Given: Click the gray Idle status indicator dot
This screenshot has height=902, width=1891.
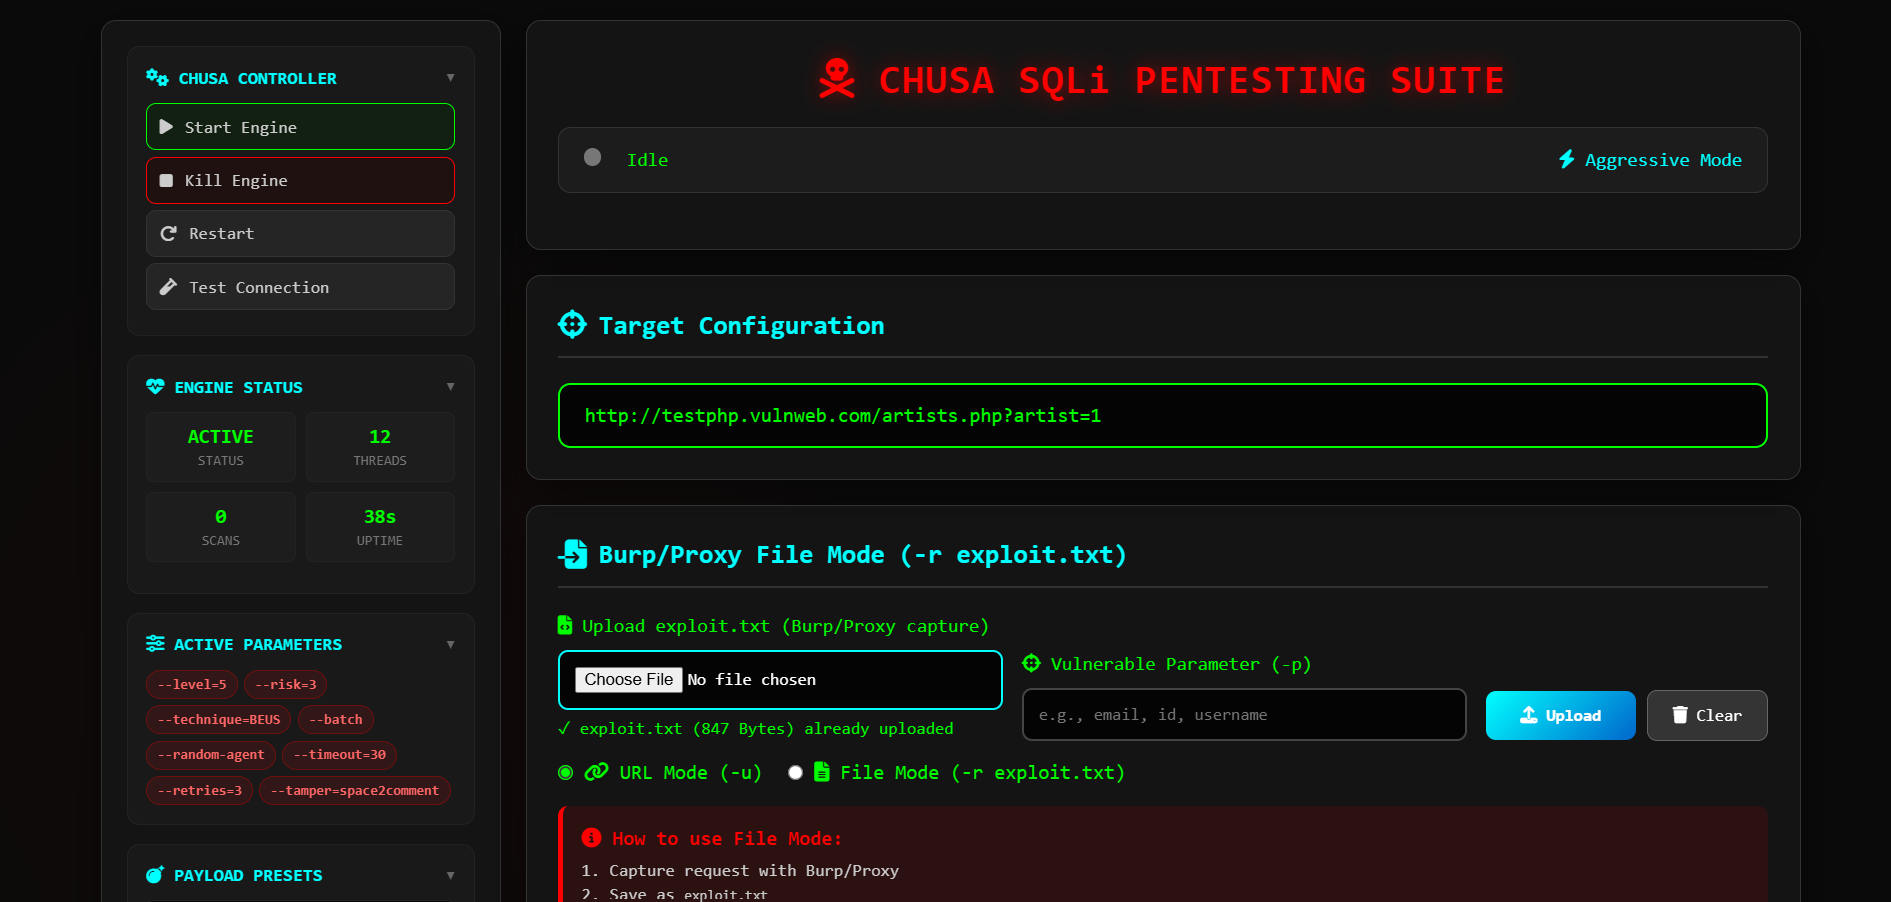Looking at the screenshot, I should click(x=592, y=157).
